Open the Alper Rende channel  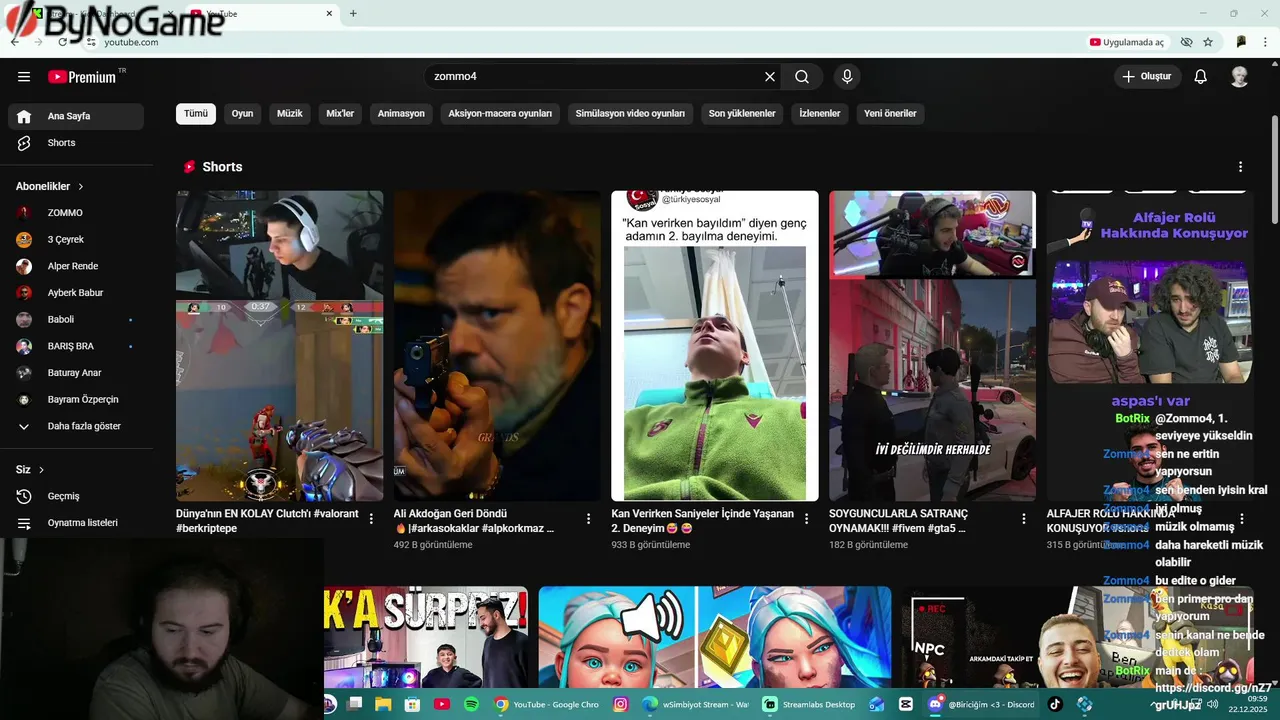coord(76,266)
